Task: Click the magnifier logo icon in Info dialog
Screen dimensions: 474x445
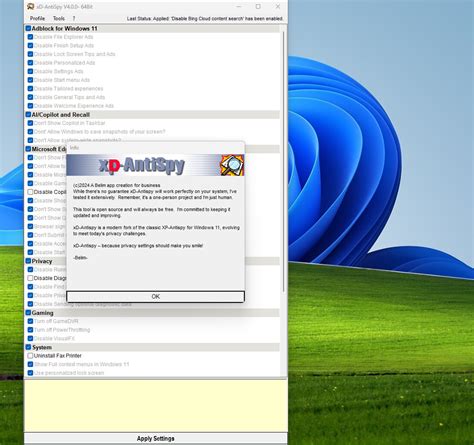Action: [232, 165]
